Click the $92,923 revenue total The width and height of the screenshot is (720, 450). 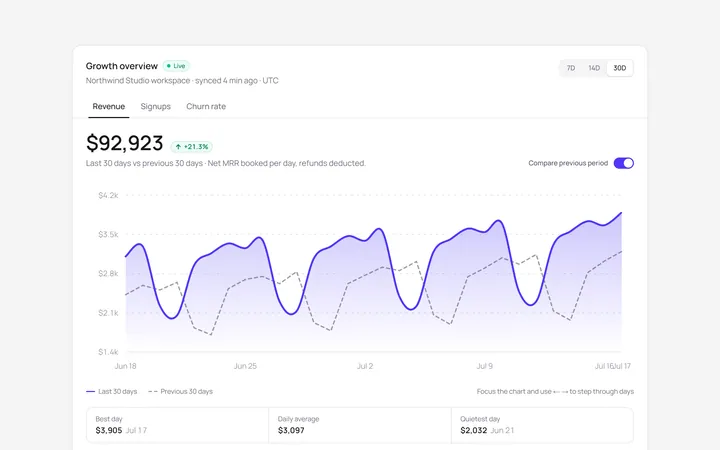point(124,143)
